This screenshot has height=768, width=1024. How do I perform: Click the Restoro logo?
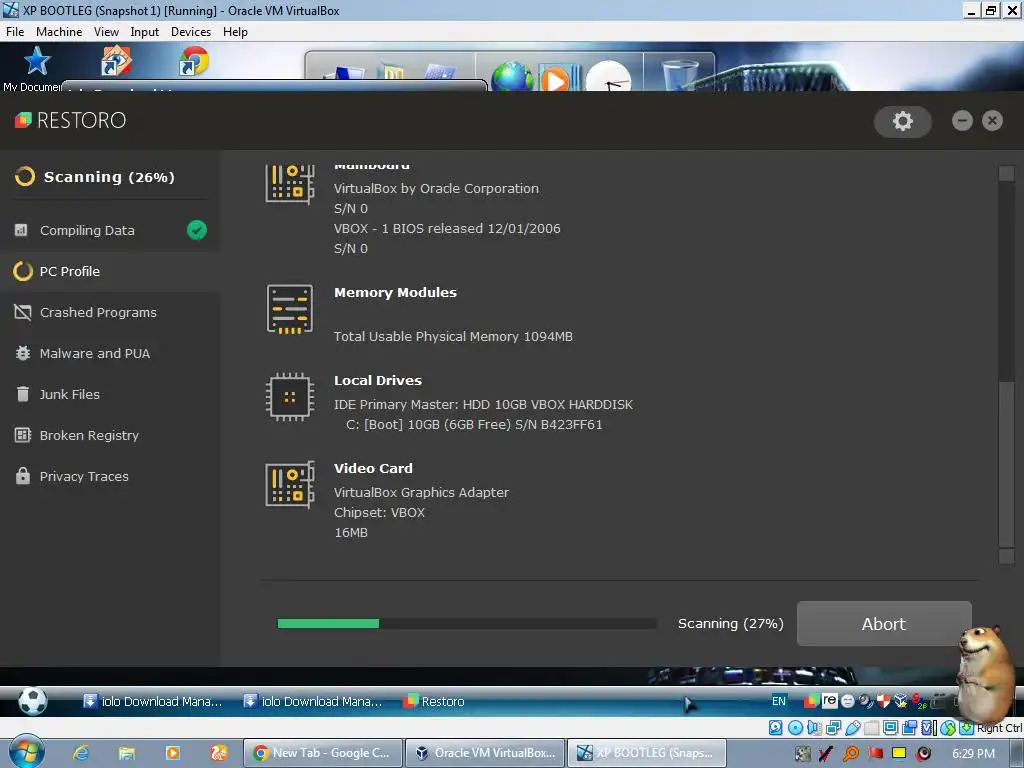tap(70, 120)
